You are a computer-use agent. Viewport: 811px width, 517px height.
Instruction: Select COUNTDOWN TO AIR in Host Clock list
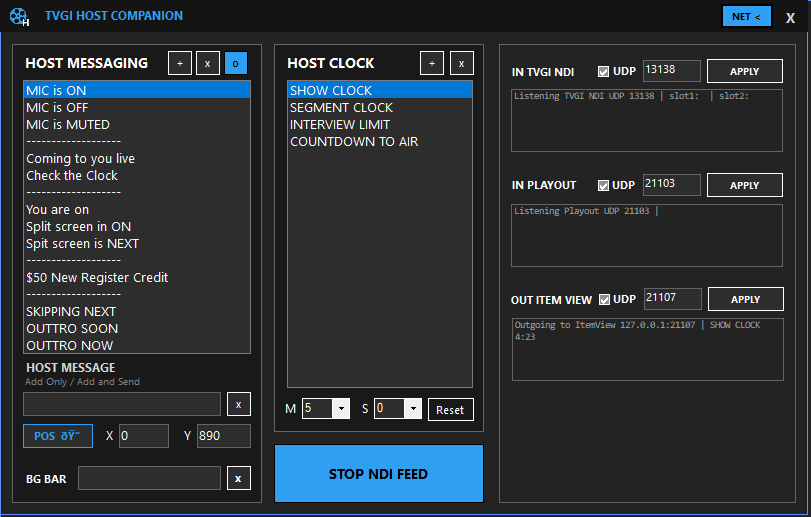[380, 142]
